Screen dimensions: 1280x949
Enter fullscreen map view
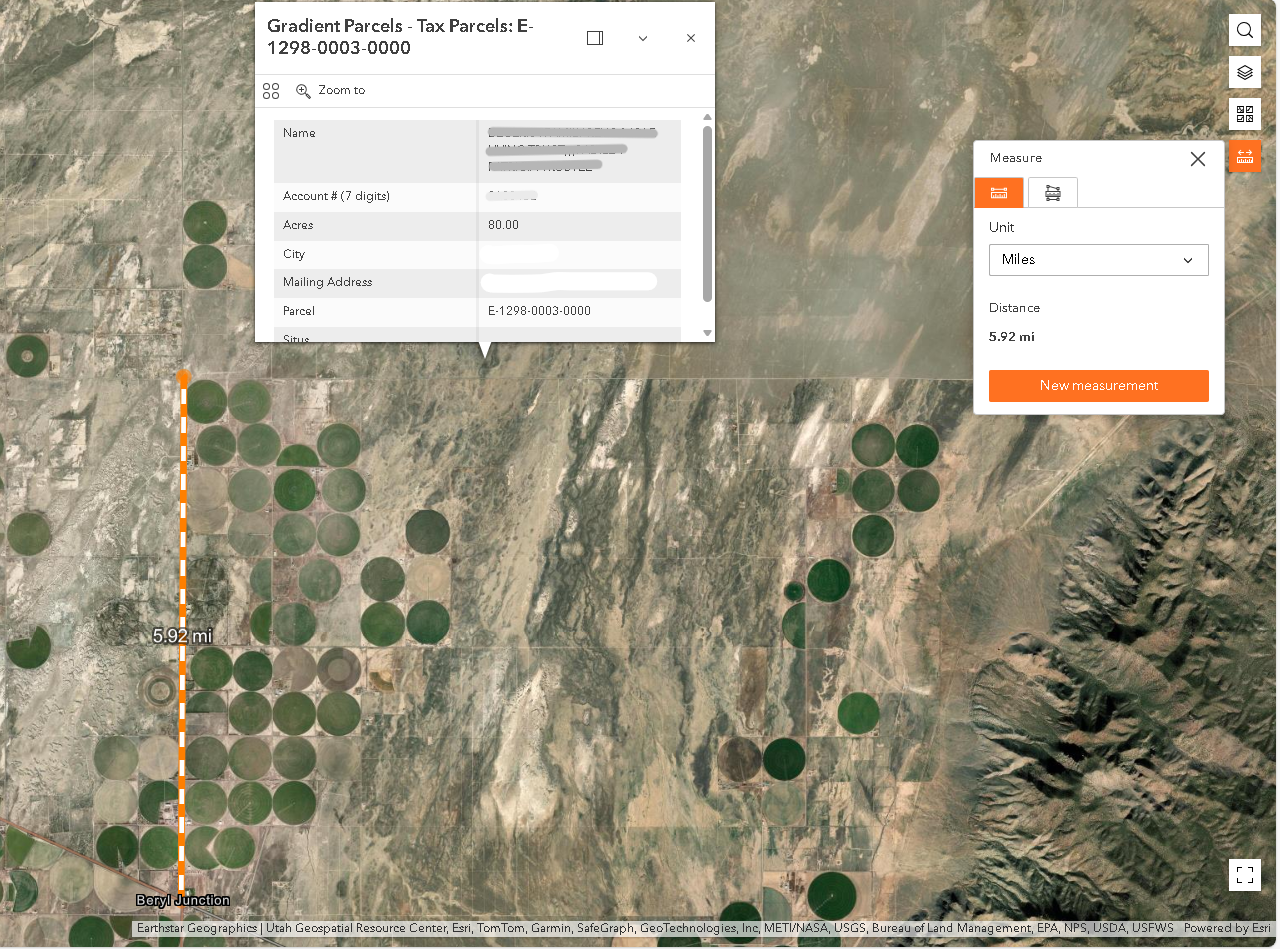click(x=1244, y=875)
